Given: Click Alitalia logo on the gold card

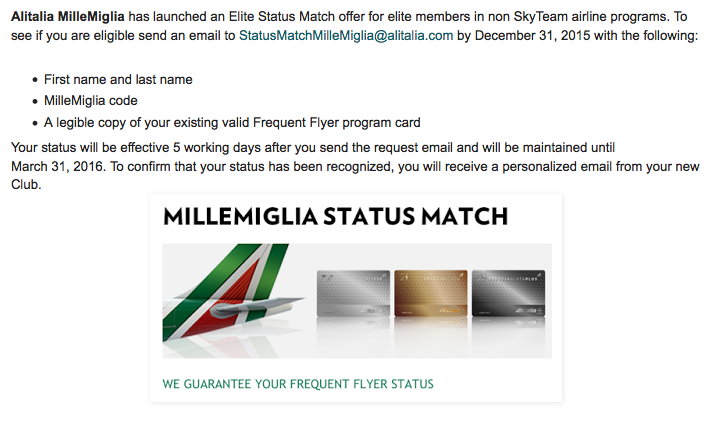Looking at the screenshot, I should (450, 312).
